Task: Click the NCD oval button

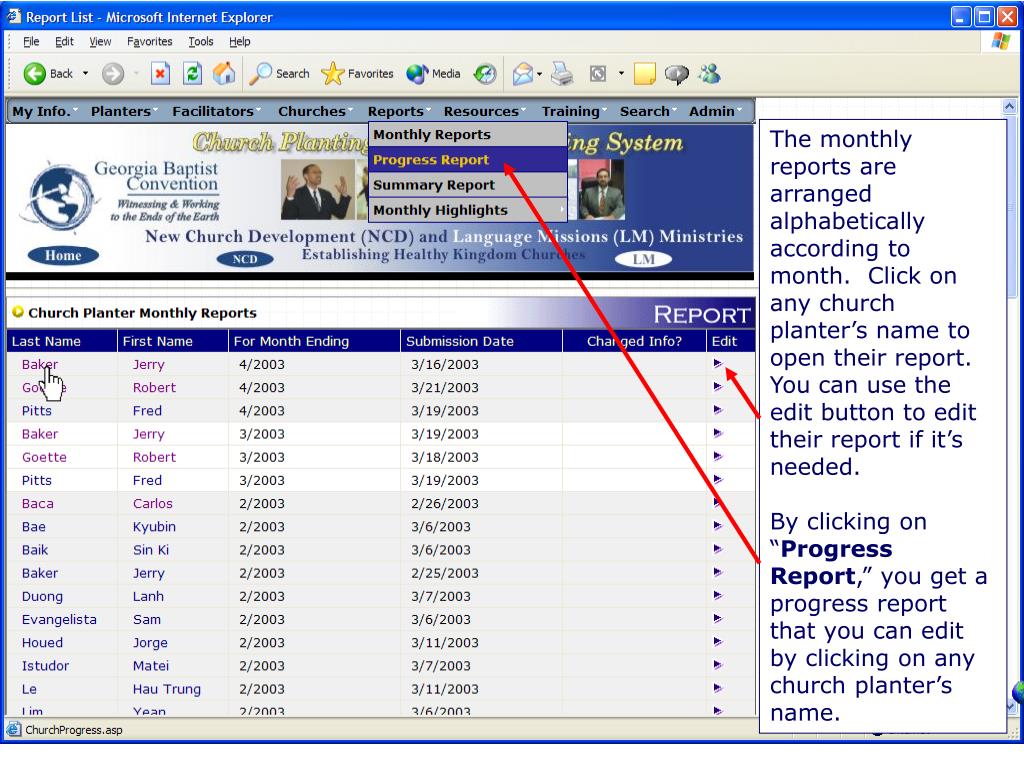Action: pos(245,259)
